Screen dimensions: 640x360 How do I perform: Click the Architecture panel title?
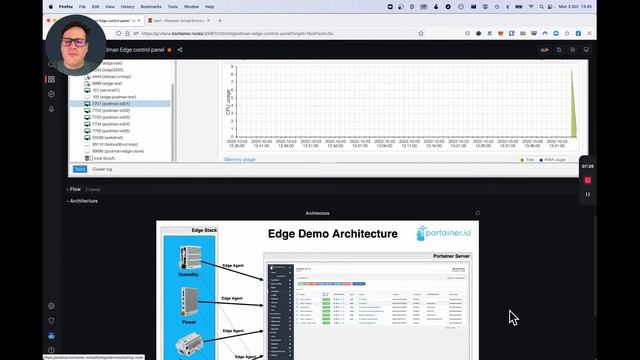318,213
